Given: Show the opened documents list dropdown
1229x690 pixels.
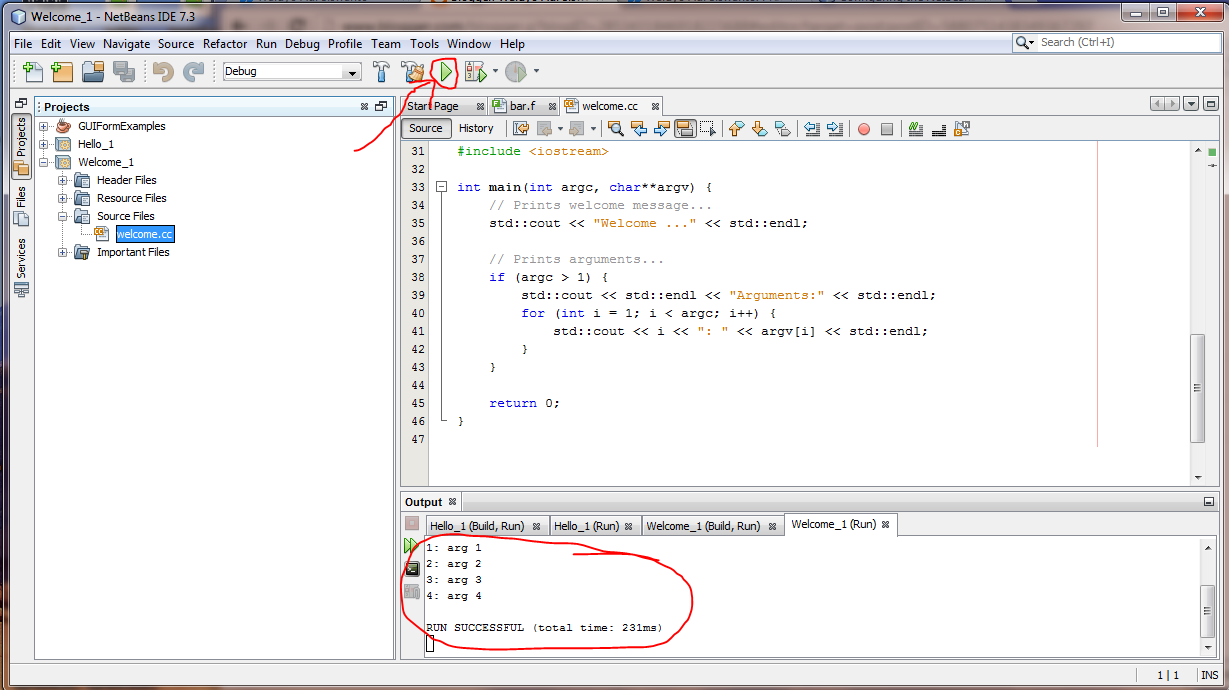Looking at the screenshot, I should (1191, 104).
